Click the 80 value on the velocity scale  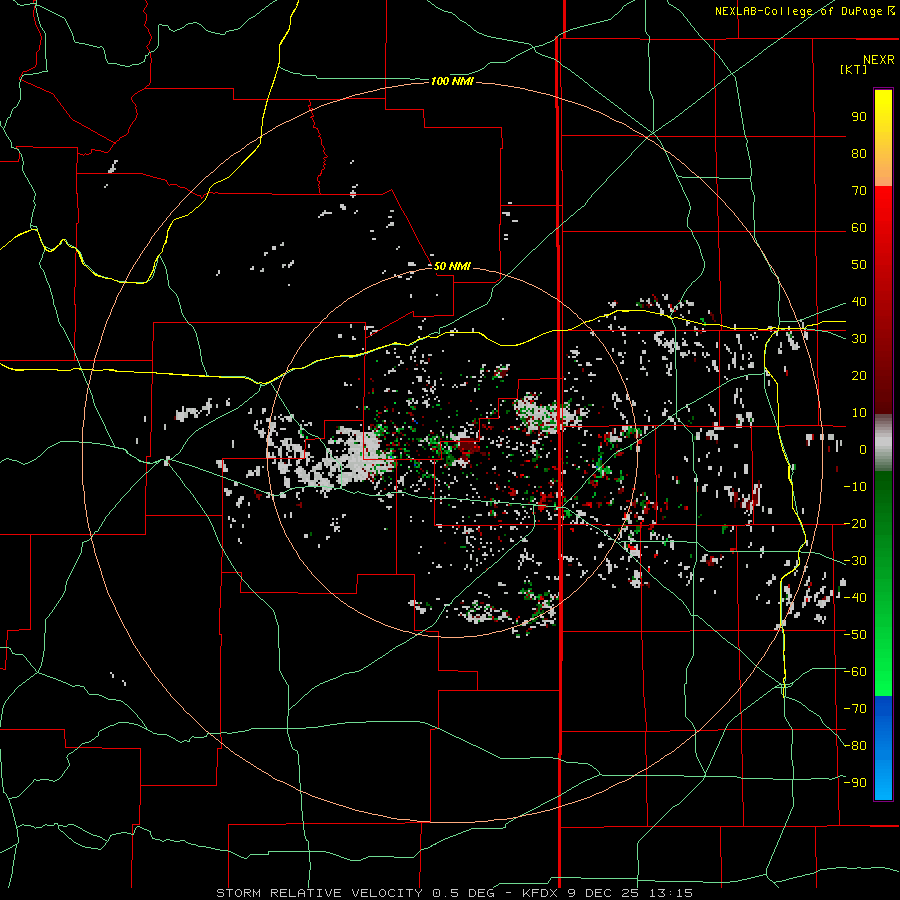[x=859, y=154]
